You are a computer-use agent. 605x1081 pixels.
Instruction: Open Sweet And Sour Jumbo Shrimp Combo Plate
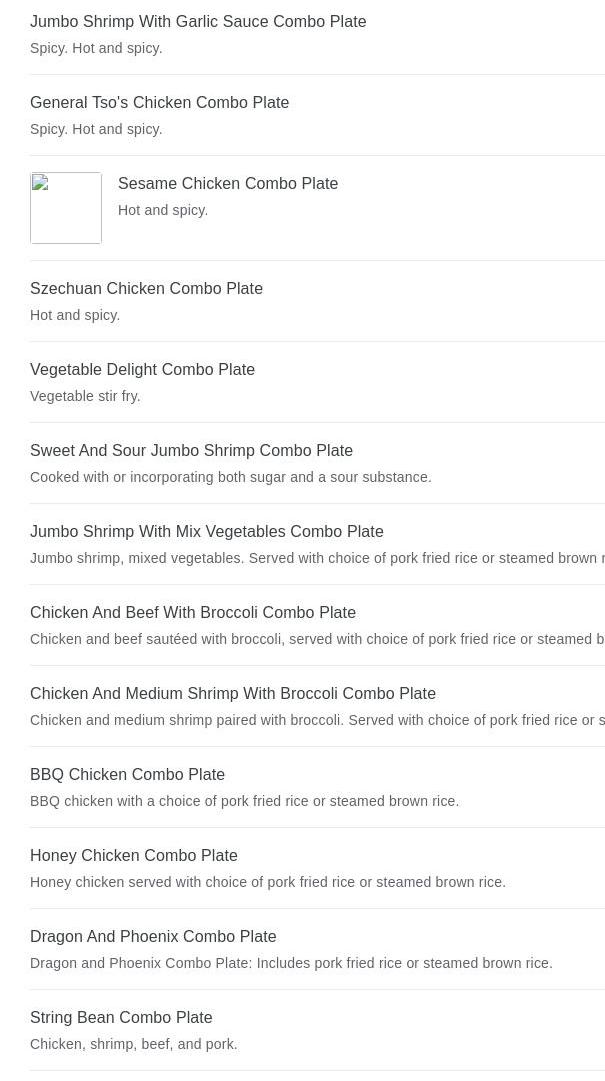tap(191, 450)
